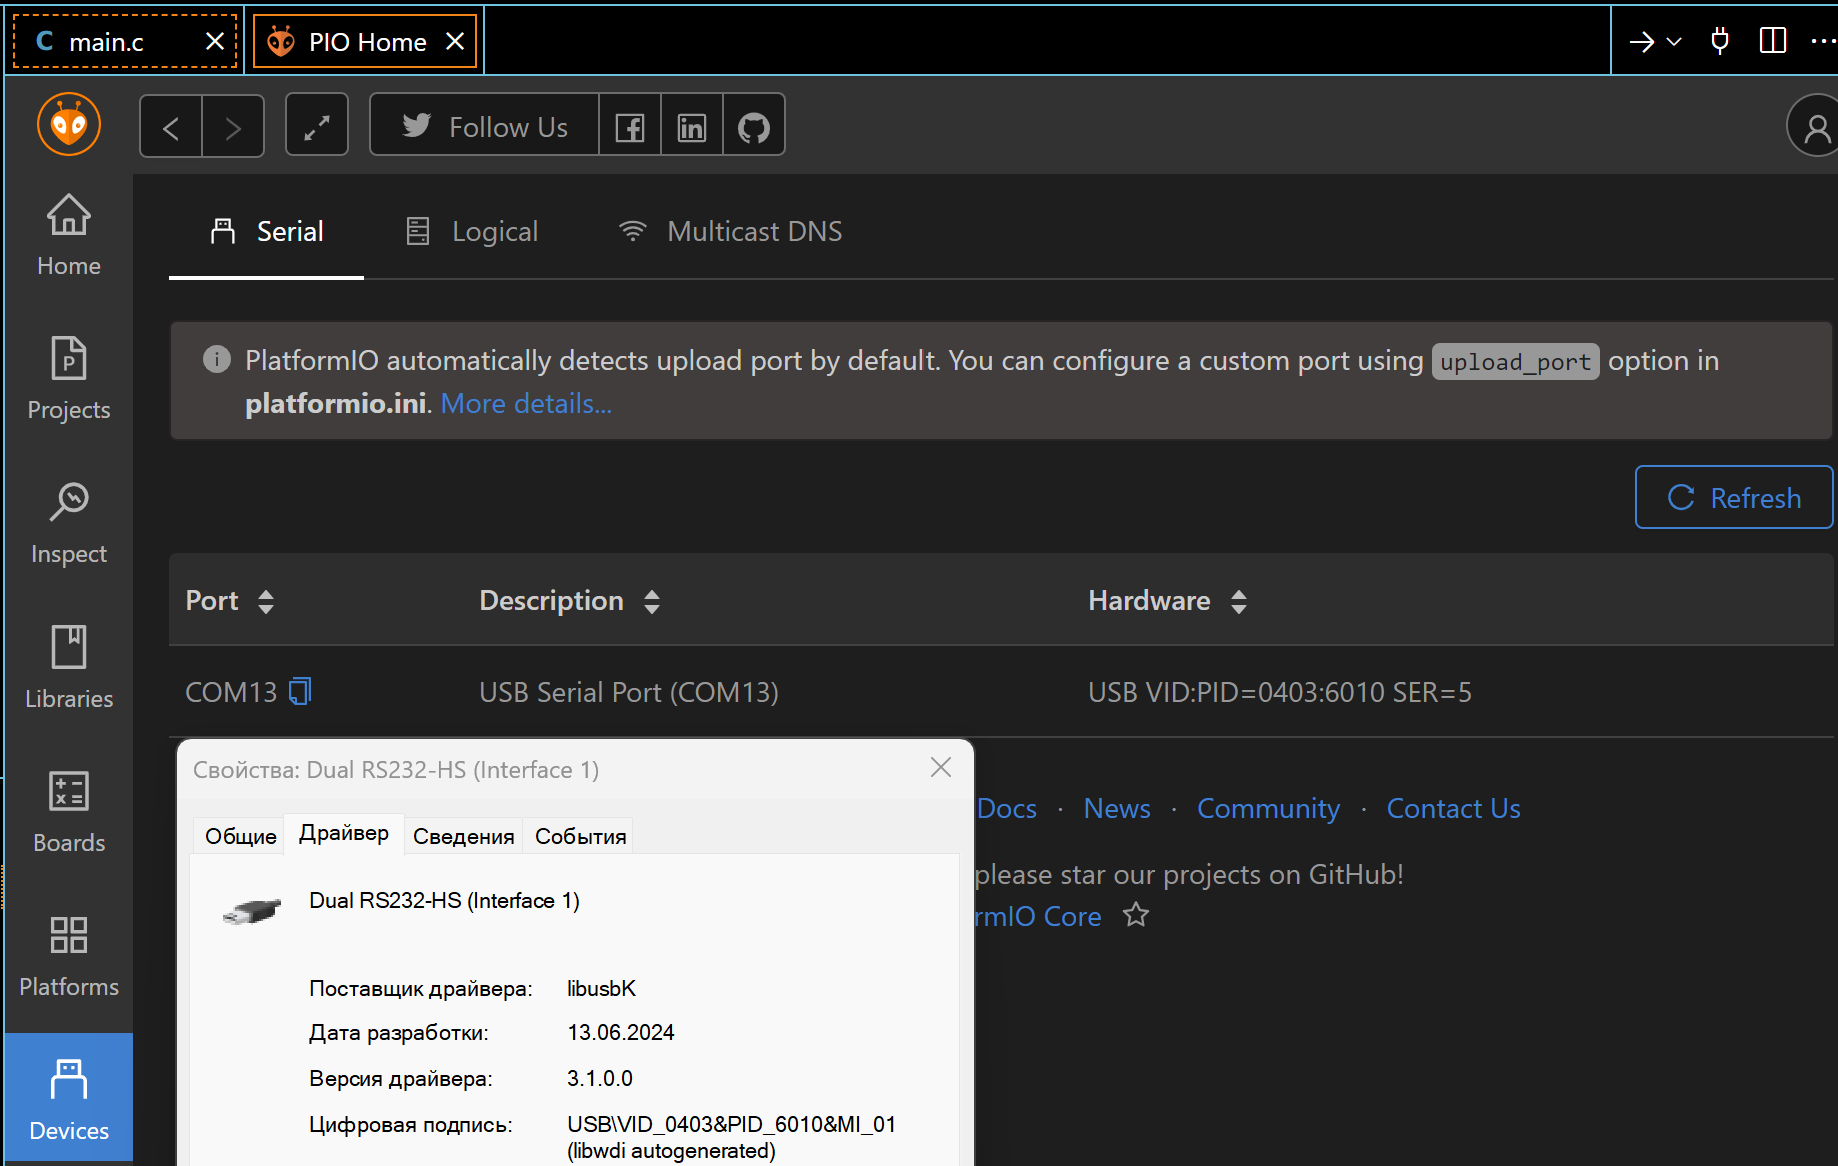Click the Refresh button

[1733, 498]
